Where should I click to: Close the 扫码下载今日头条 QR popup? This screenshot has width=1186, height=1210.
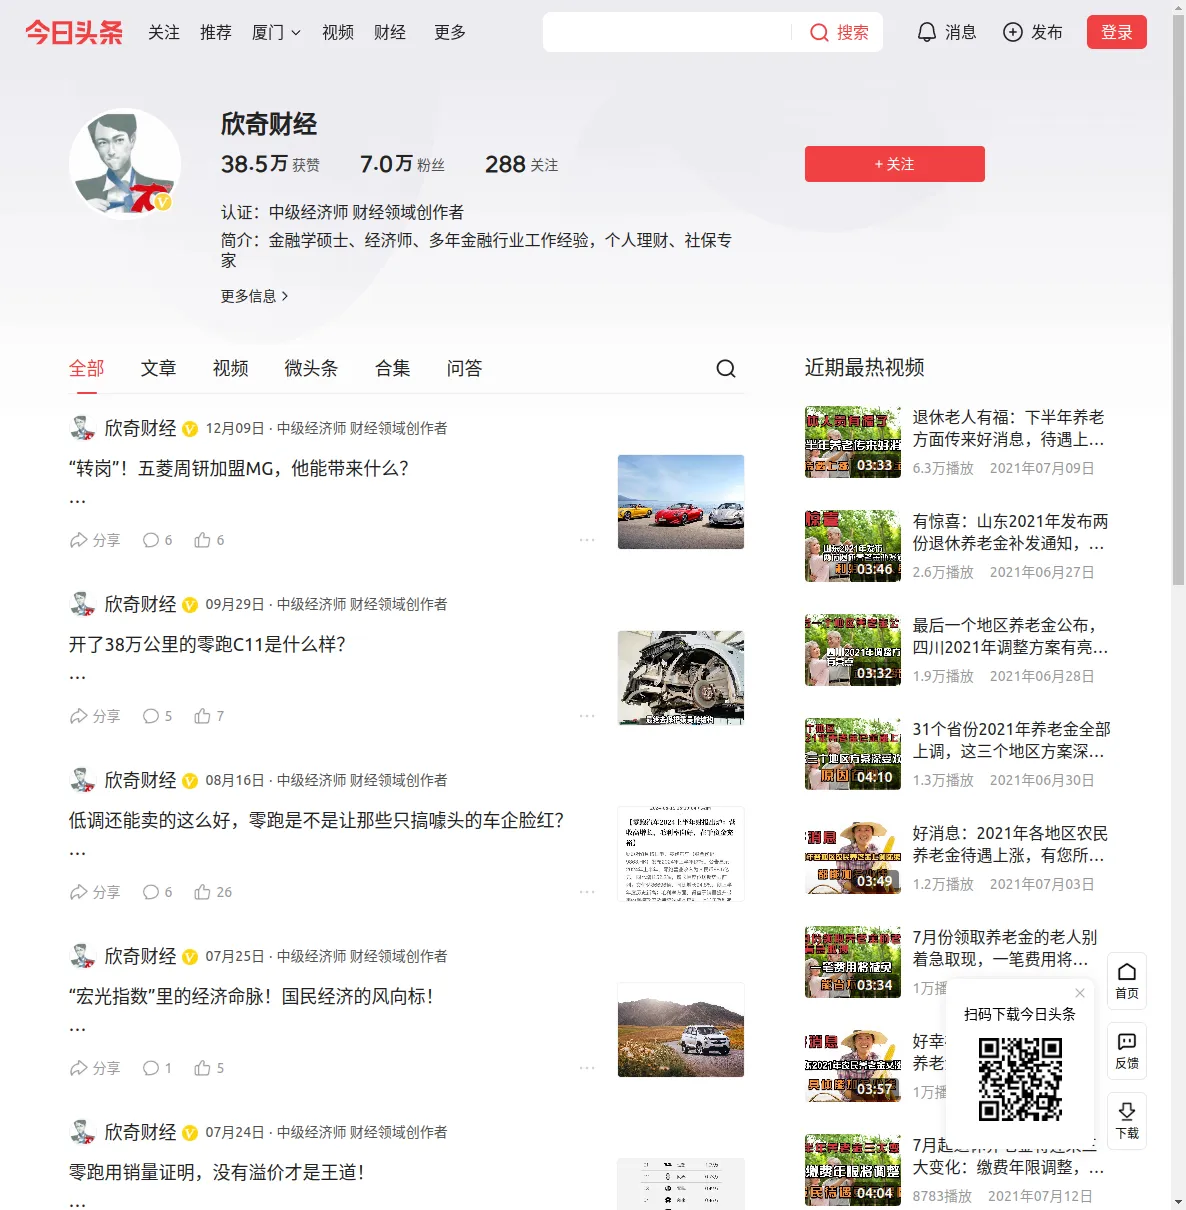[x=1080, y=993]
